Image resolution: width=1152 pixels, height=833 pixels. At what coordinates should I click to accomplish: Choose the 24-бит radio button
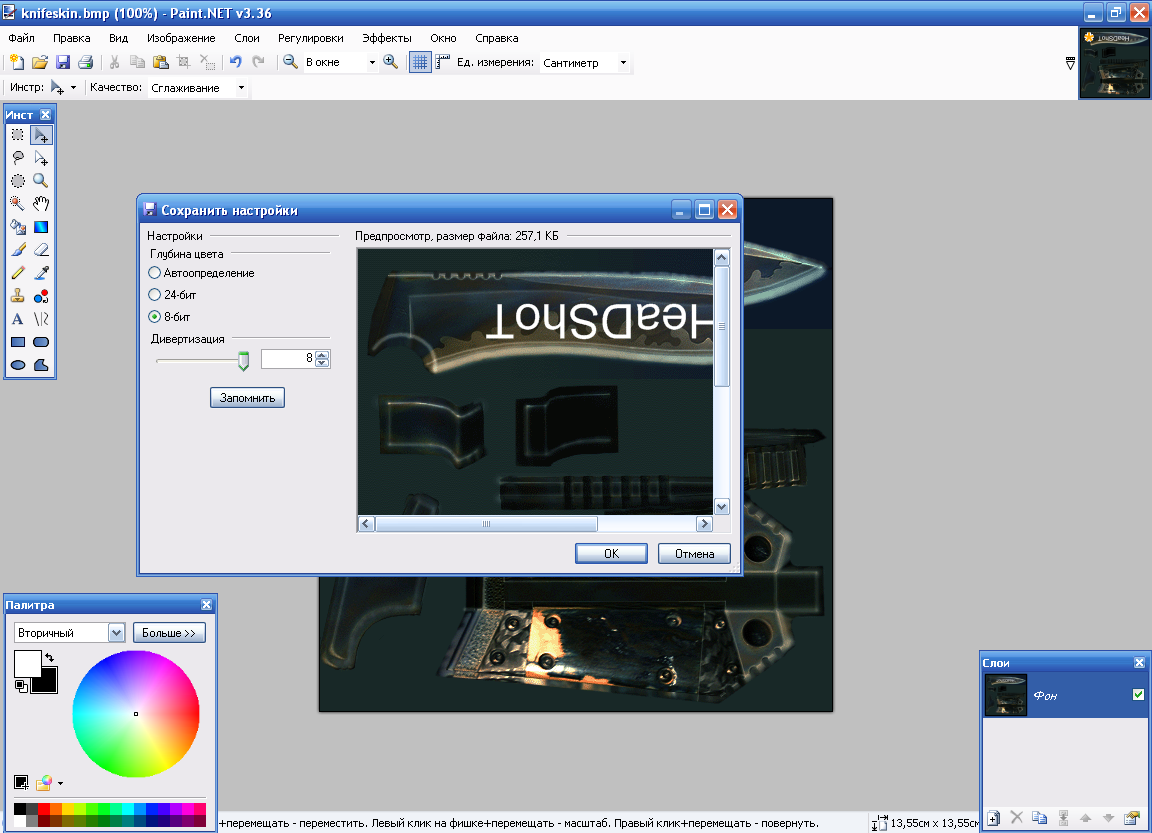[x=154, y=295]
